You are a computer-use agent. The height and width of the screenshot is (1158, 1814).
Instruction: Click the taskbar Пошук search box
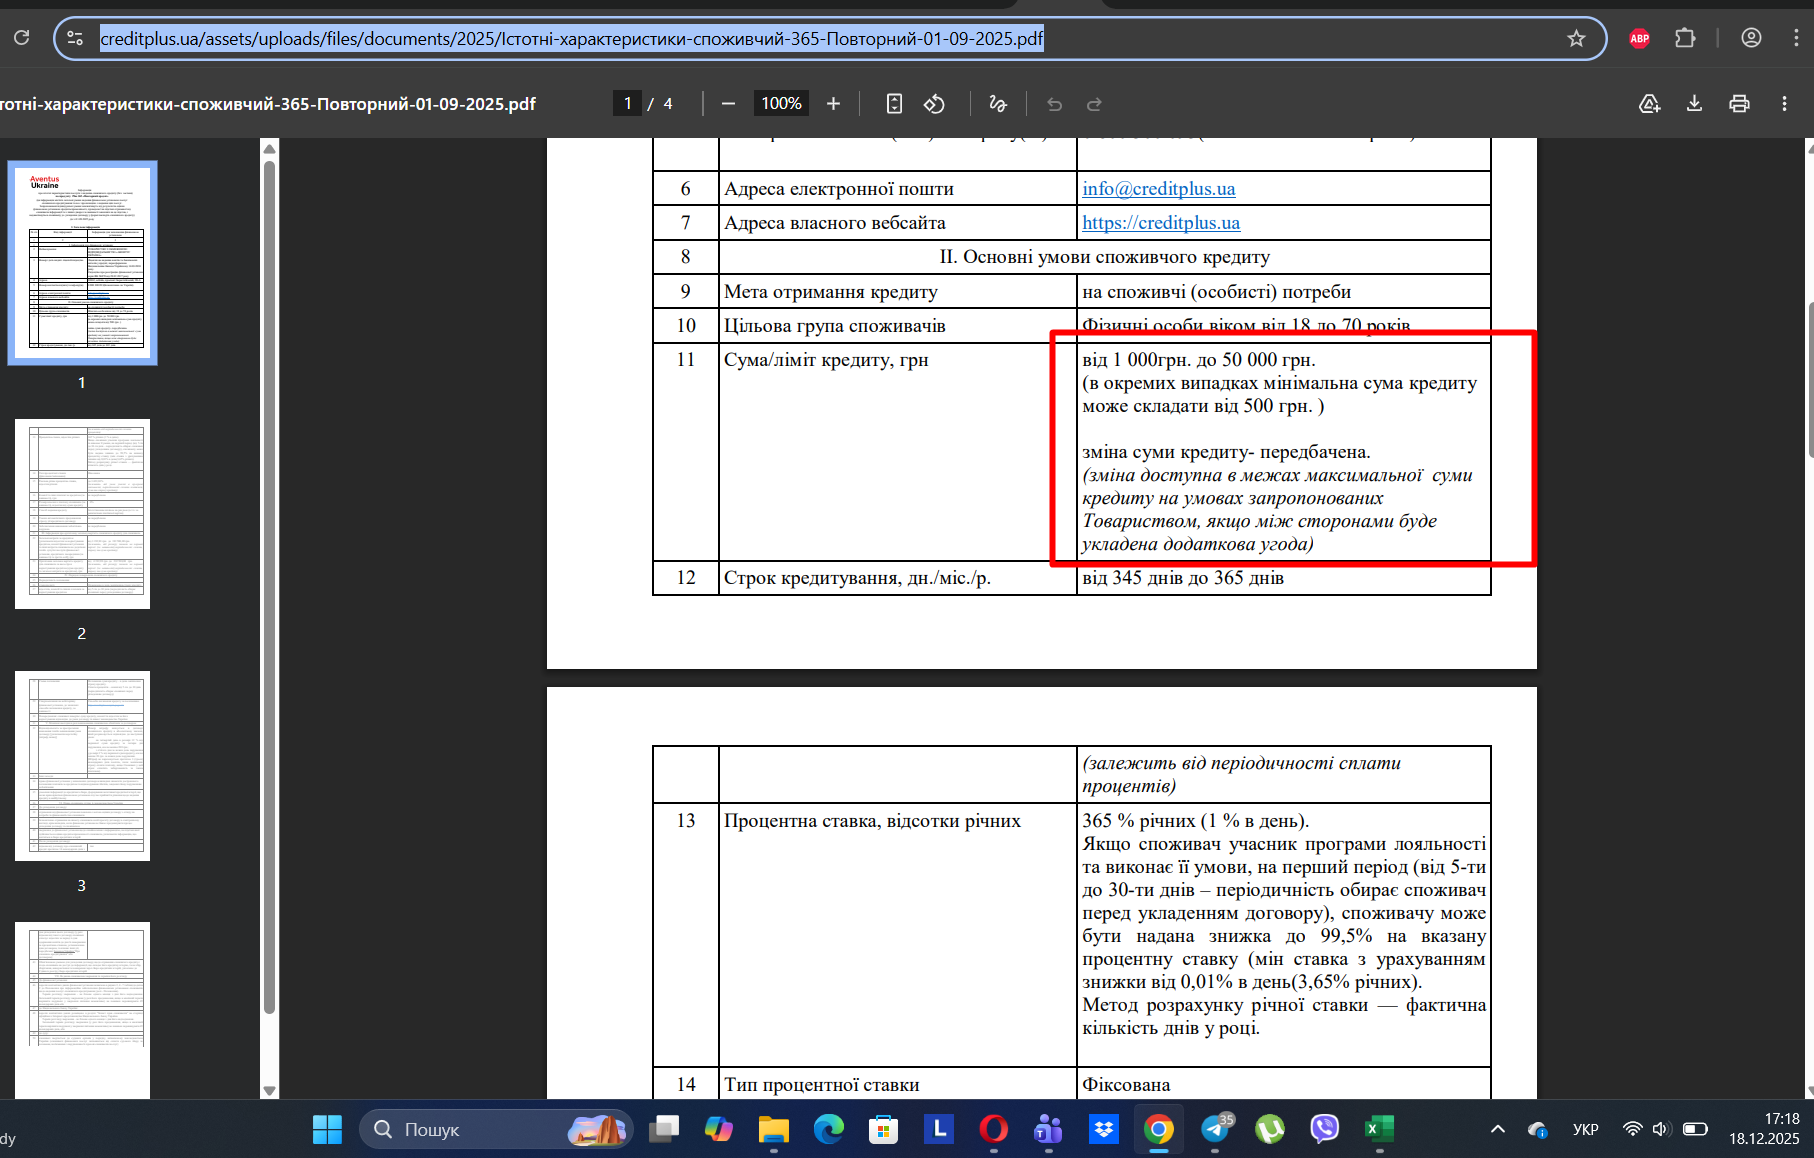coord(496,1129)
